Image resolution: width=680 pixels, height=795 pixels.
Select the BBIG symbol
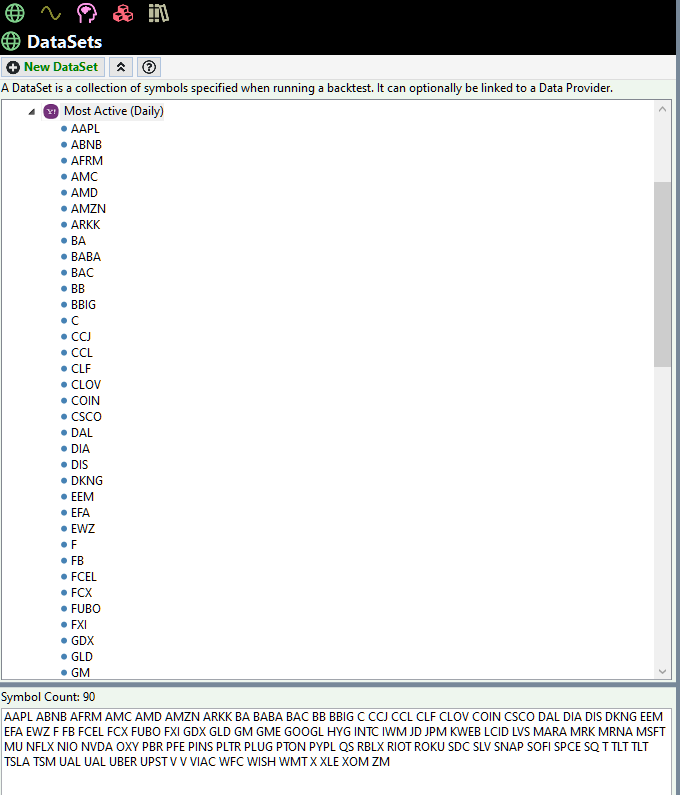coord(83,305)
